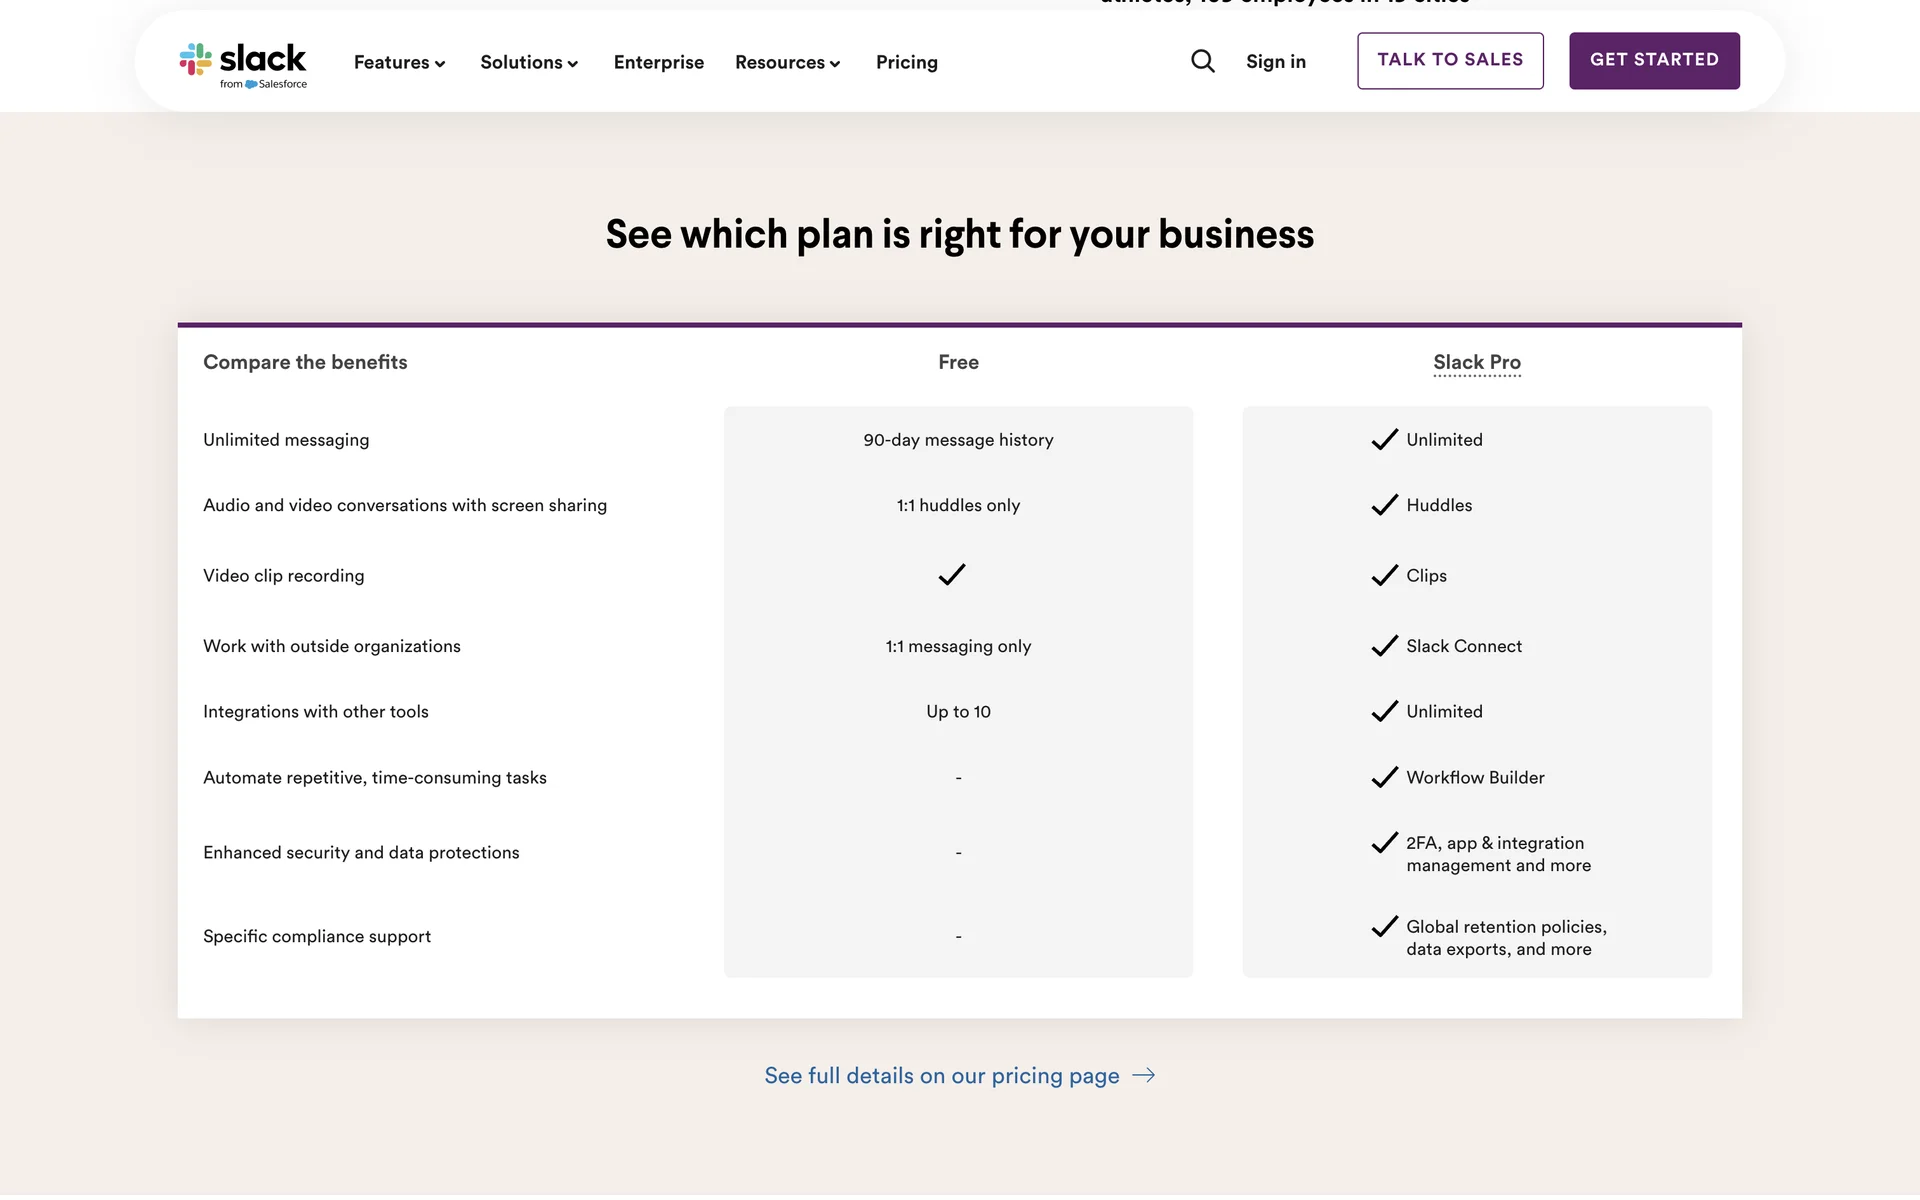Open the search magnifier icon
Viewport: 1920px width, 1200px height.
pos(1203,61)
